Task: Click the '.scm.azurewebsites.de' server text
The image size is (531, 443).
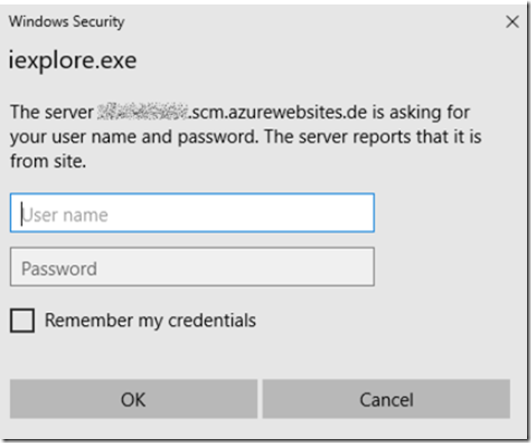Action: click(x=277, y=112)
